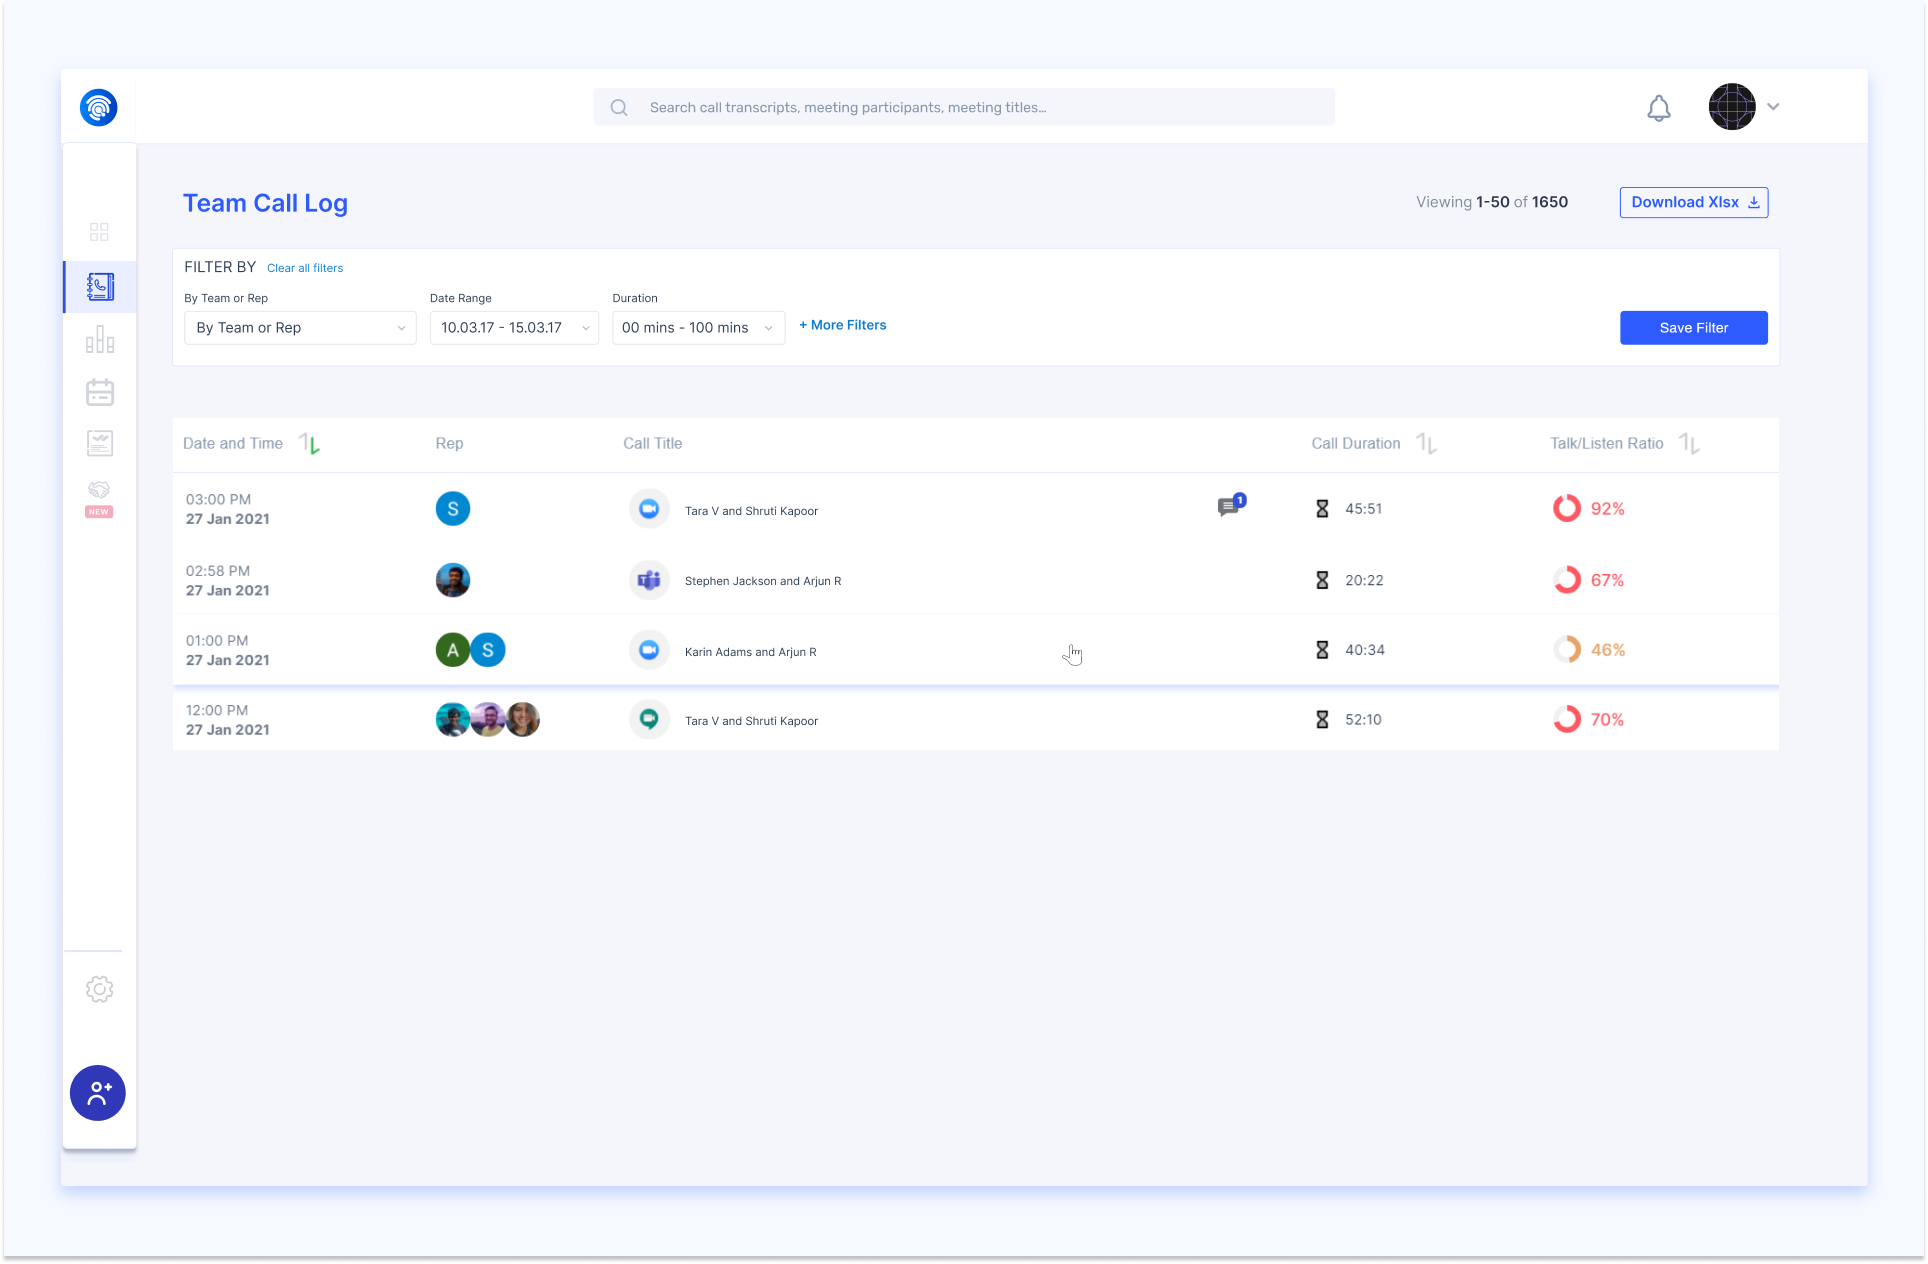Click rep photo avatar in 02:58 PM row
The image size is (1928, 1264).
(453, 580)
